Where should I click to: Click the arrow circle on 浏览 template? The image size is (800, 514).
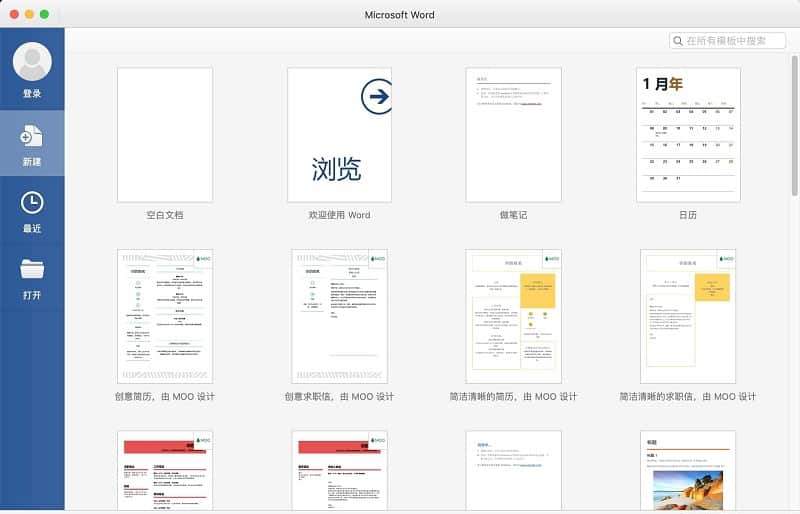[377, 97]
